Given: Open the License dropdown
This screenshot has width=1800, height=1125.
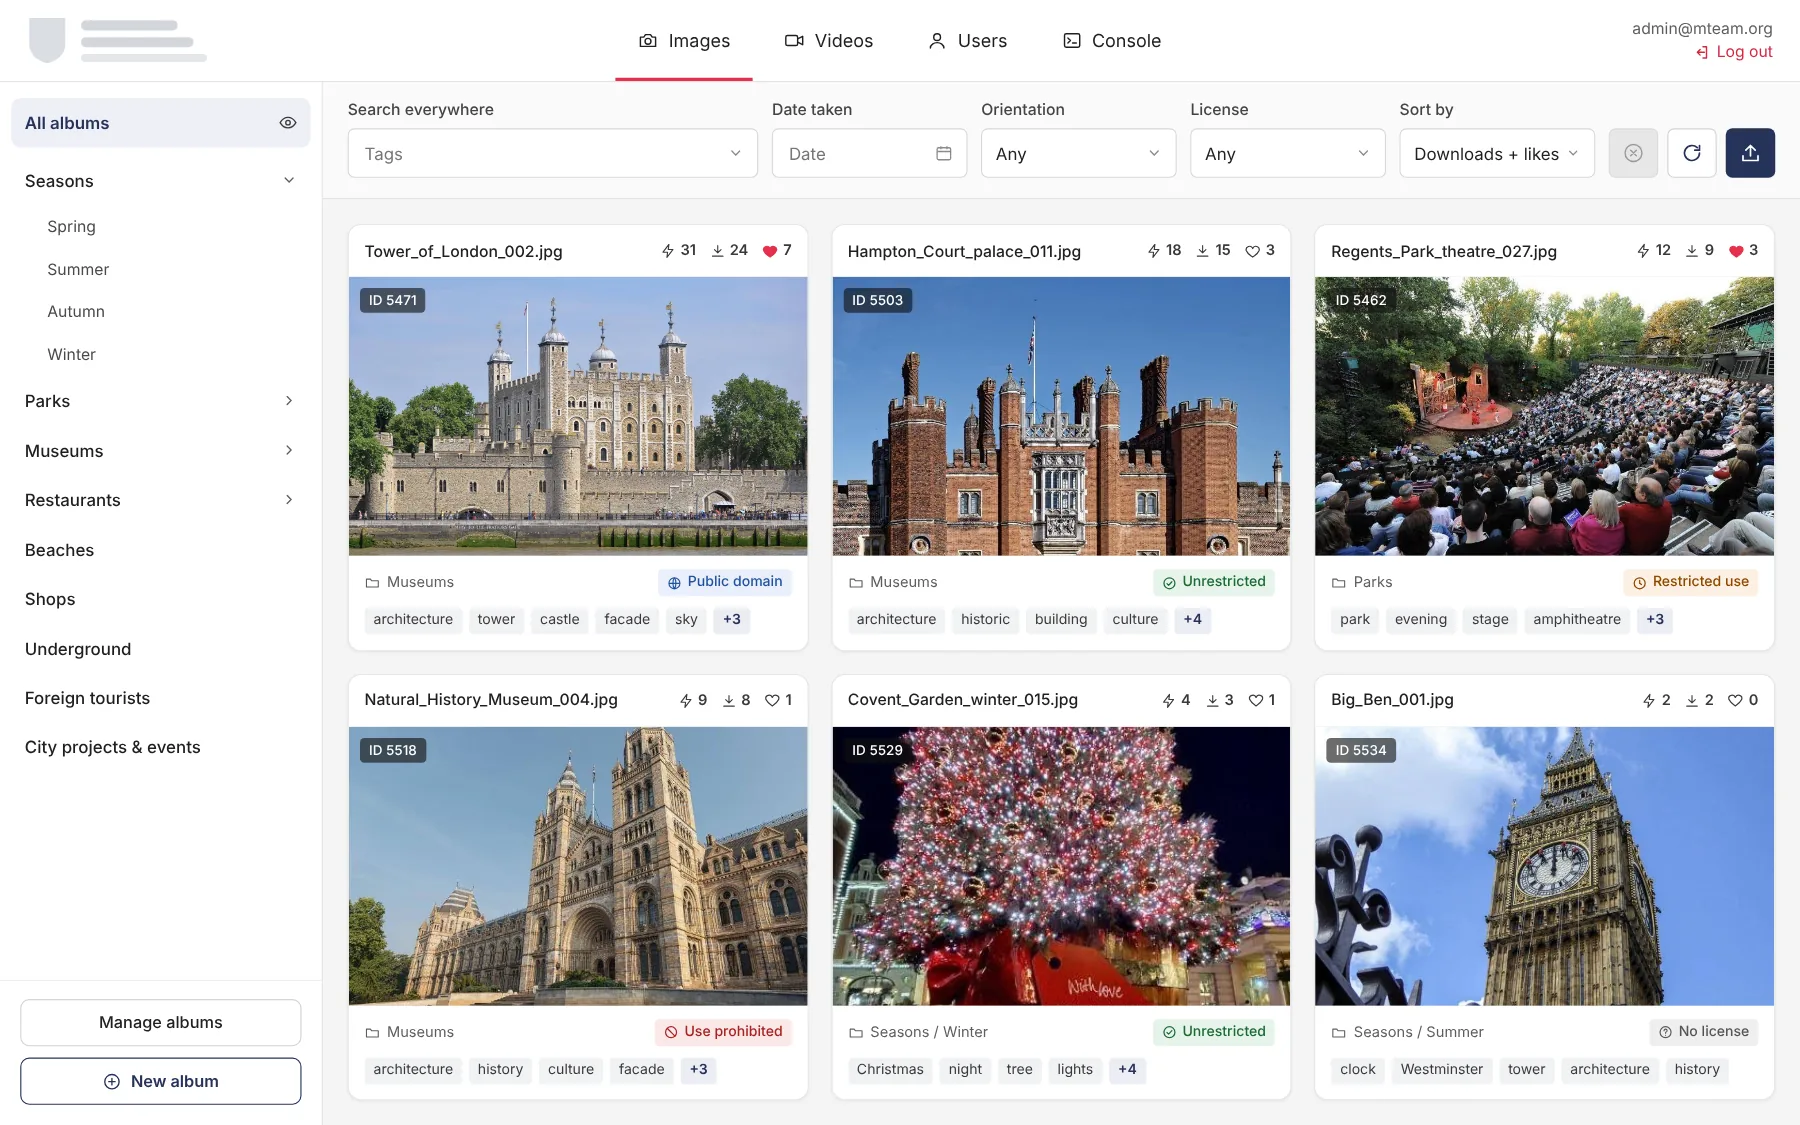Looking at the screenshot, I should 1287,153.
